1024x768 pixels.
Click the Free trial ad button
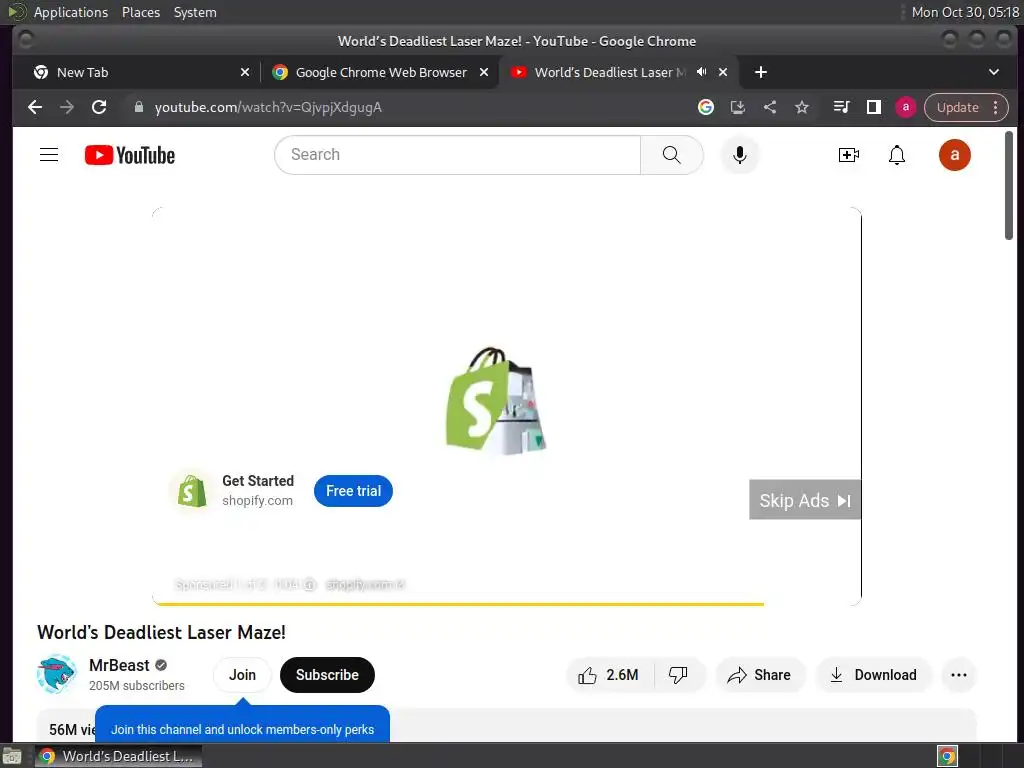353,491
